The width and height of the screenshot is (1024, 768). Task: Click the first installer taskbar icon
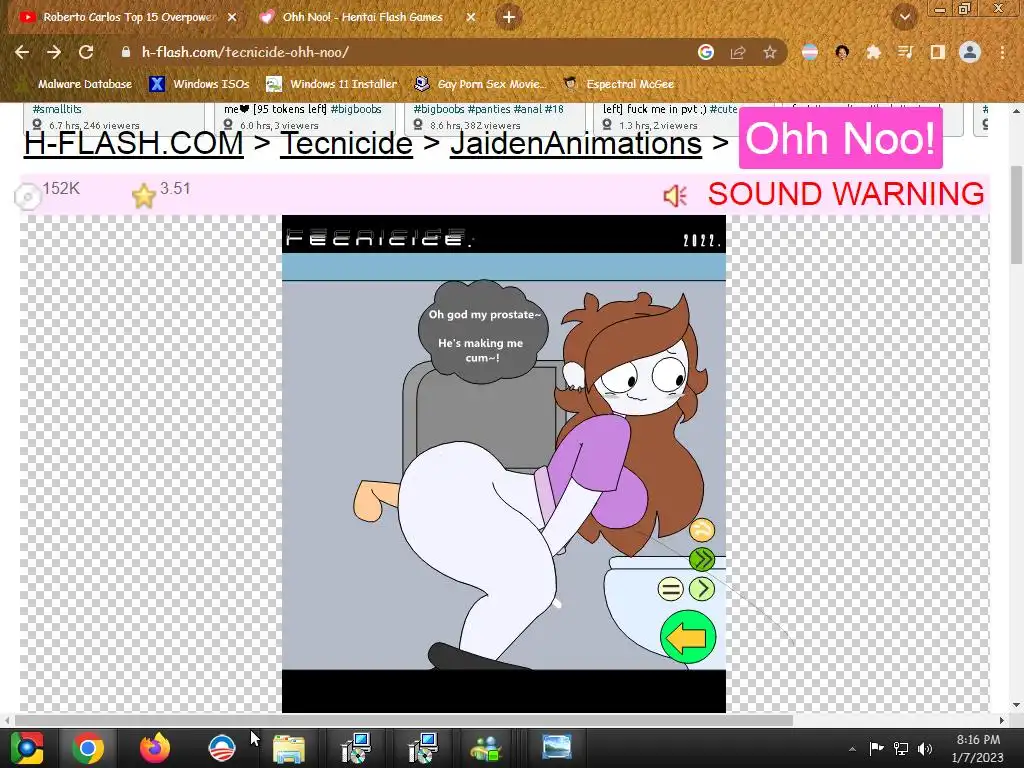tap(356, 748)
